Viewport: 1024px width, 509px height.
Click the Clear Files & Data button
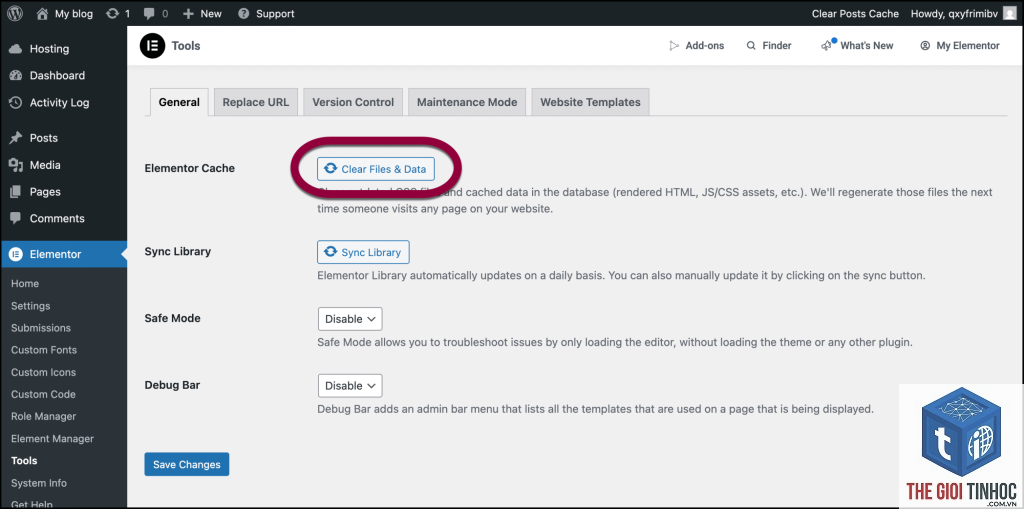376,169
